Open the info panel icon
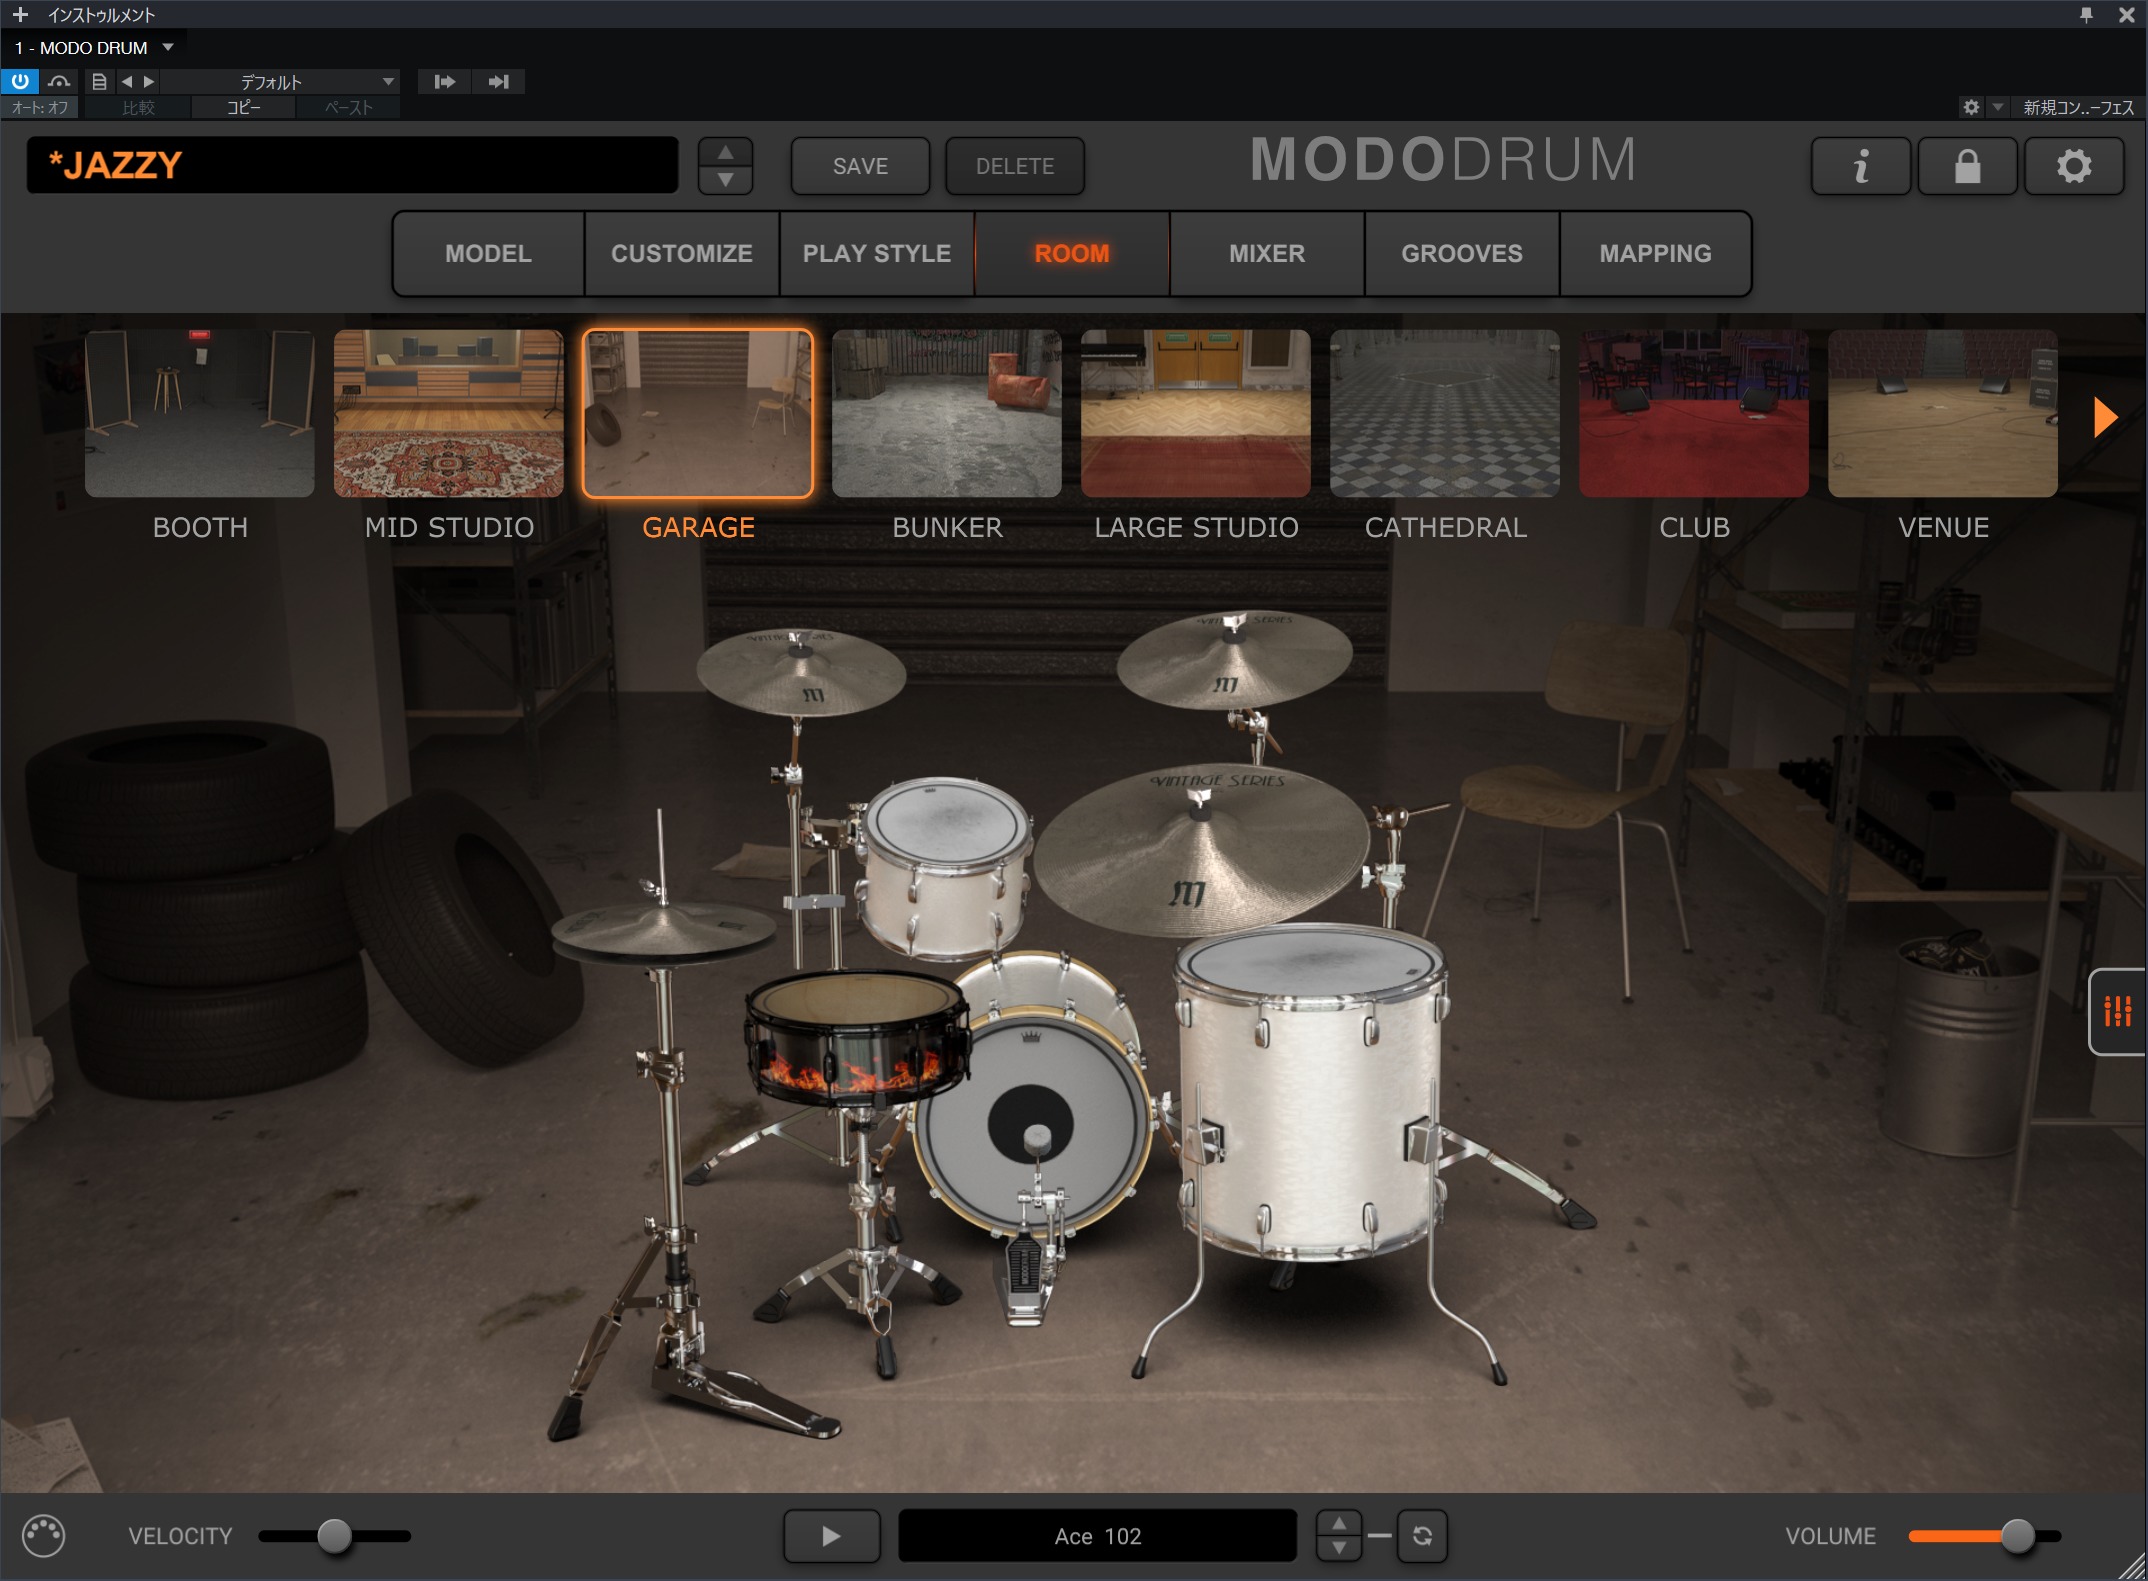 click(x=1861, y=166)
